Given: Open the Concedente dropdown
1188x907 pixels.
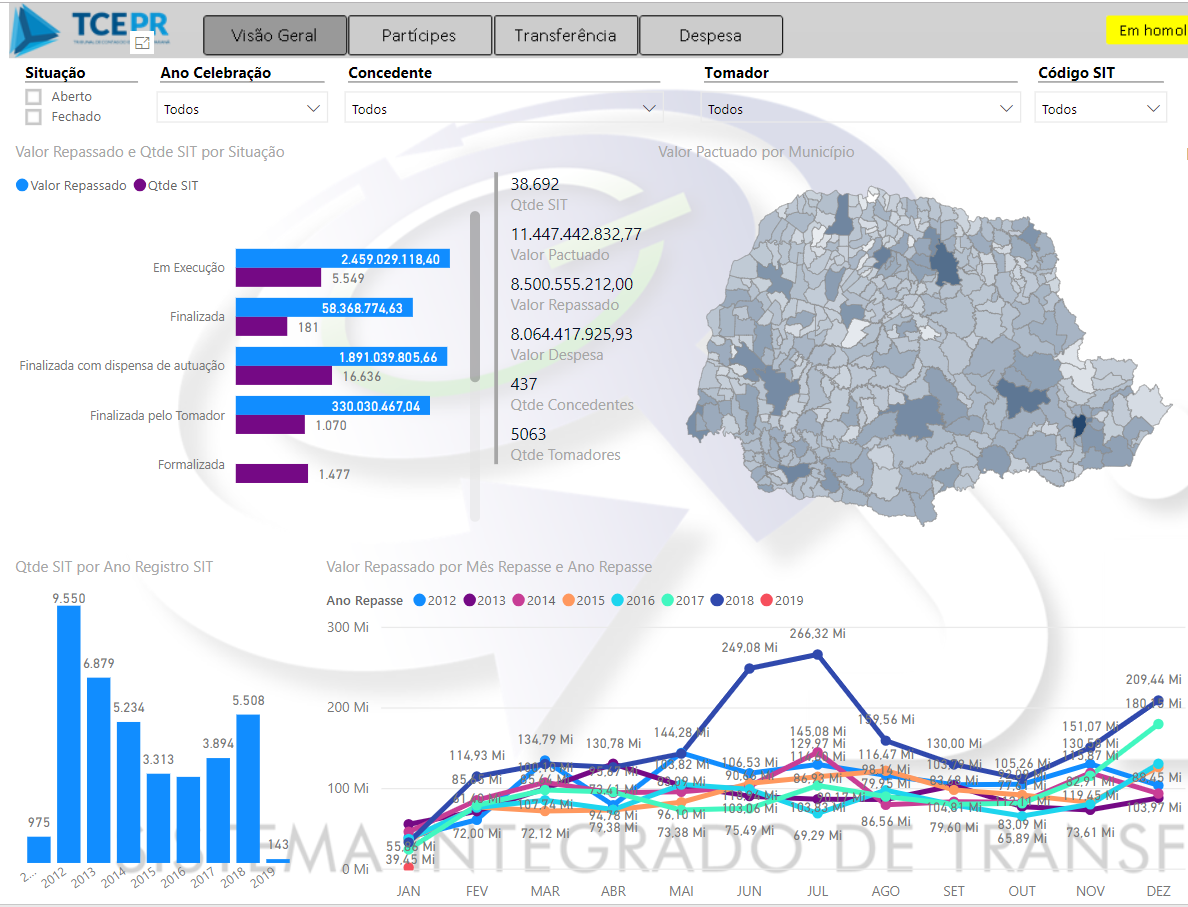Looking at the screenshot, I should tap(503, 108).
